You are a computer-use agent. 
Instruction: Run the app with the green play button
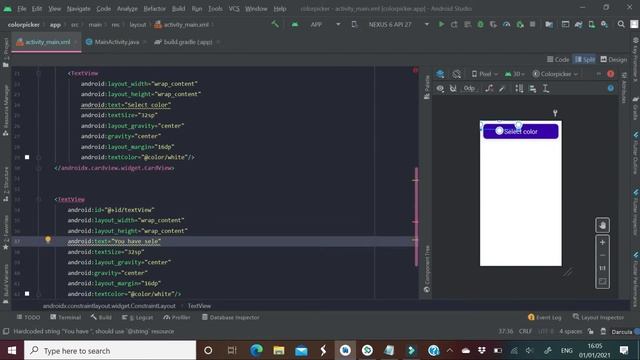(x=441, y=24)
